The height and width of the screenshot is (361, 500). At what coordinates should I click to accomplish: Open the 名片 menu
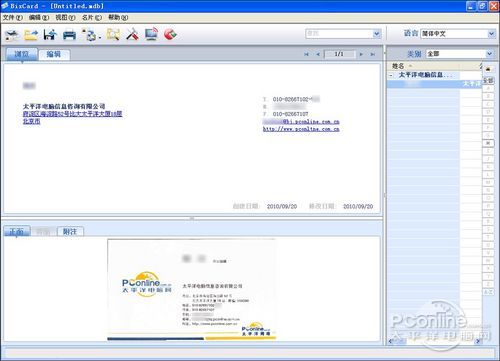(92, 18)
